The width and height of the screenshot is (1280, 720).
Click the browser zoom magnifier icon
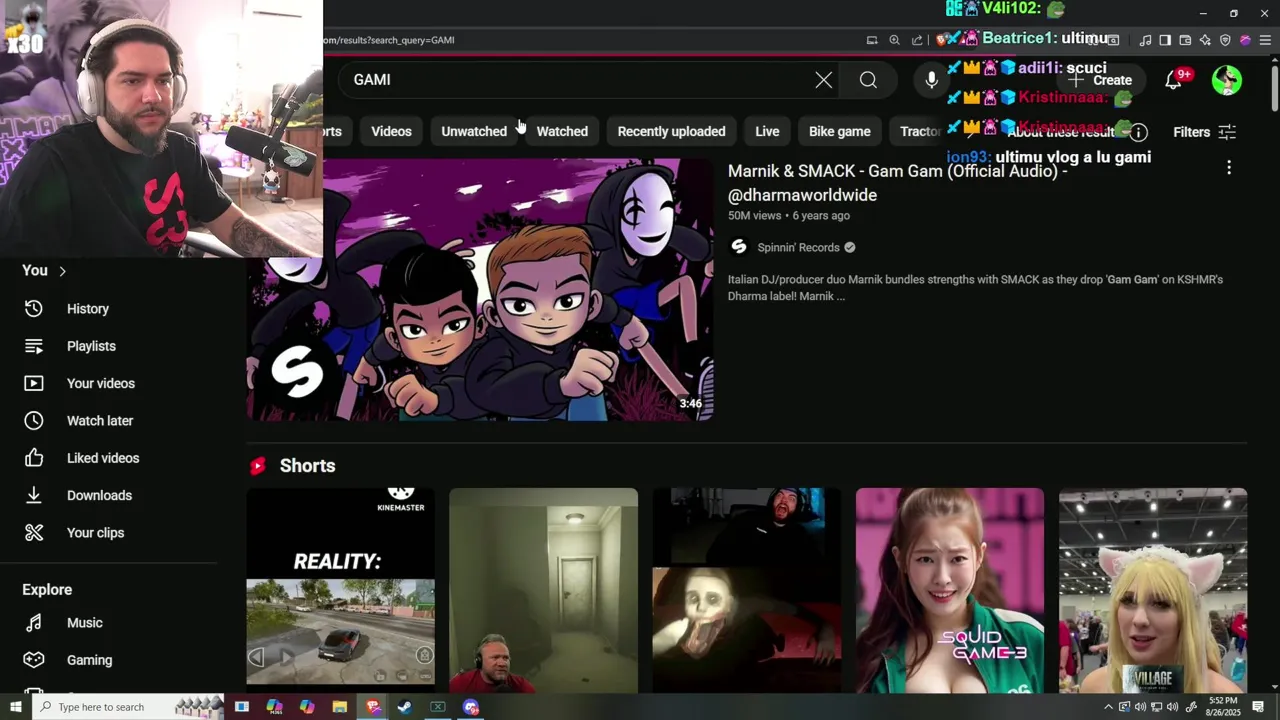894,40
